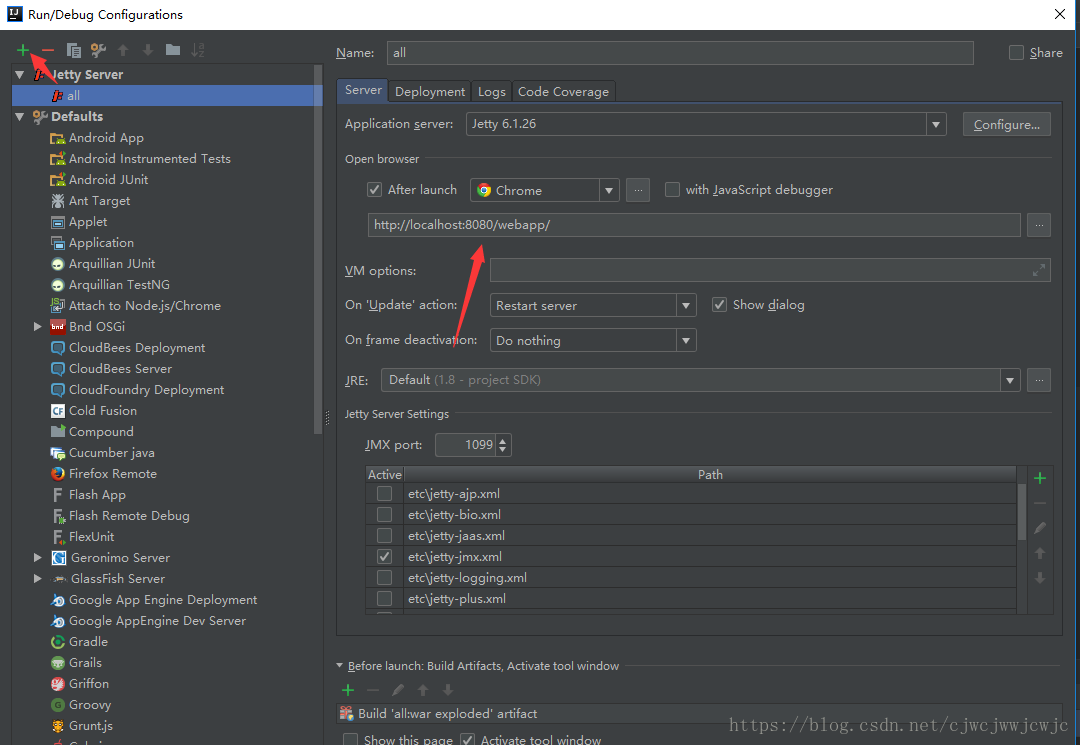1080x745 pixels.
Task: Click the browse ellipsis next to Chrome dropdown
Action: (x=638, y=190)
